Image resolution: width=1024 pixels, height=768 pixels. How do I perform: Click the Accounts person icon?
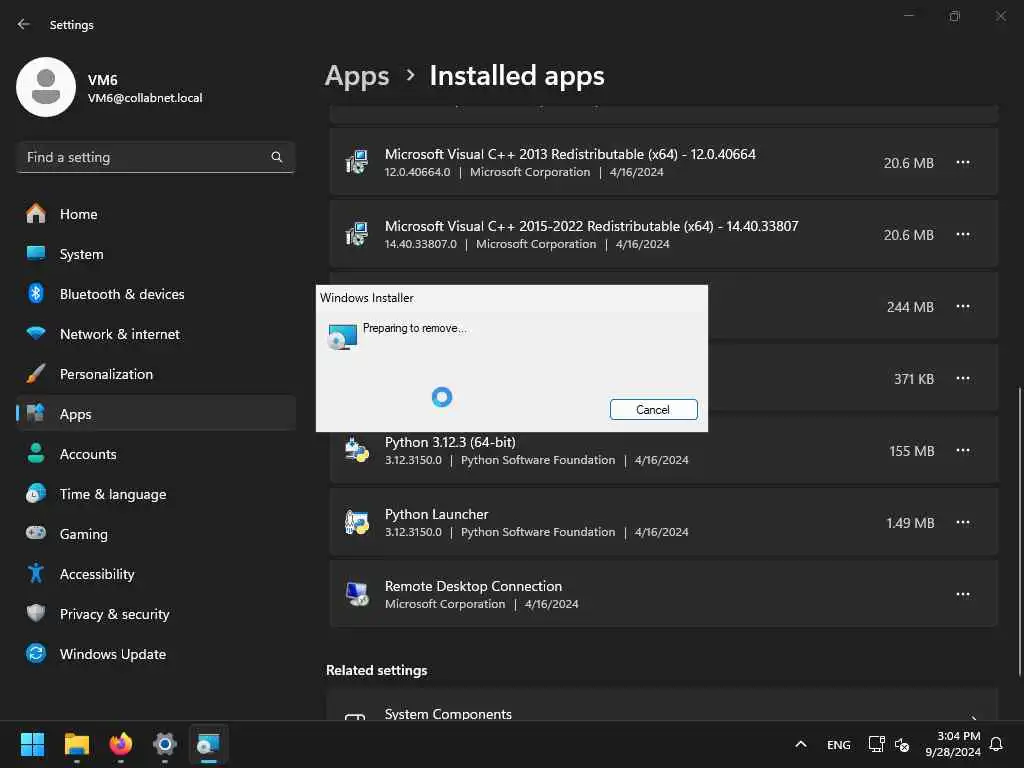[x=36, y=453]
